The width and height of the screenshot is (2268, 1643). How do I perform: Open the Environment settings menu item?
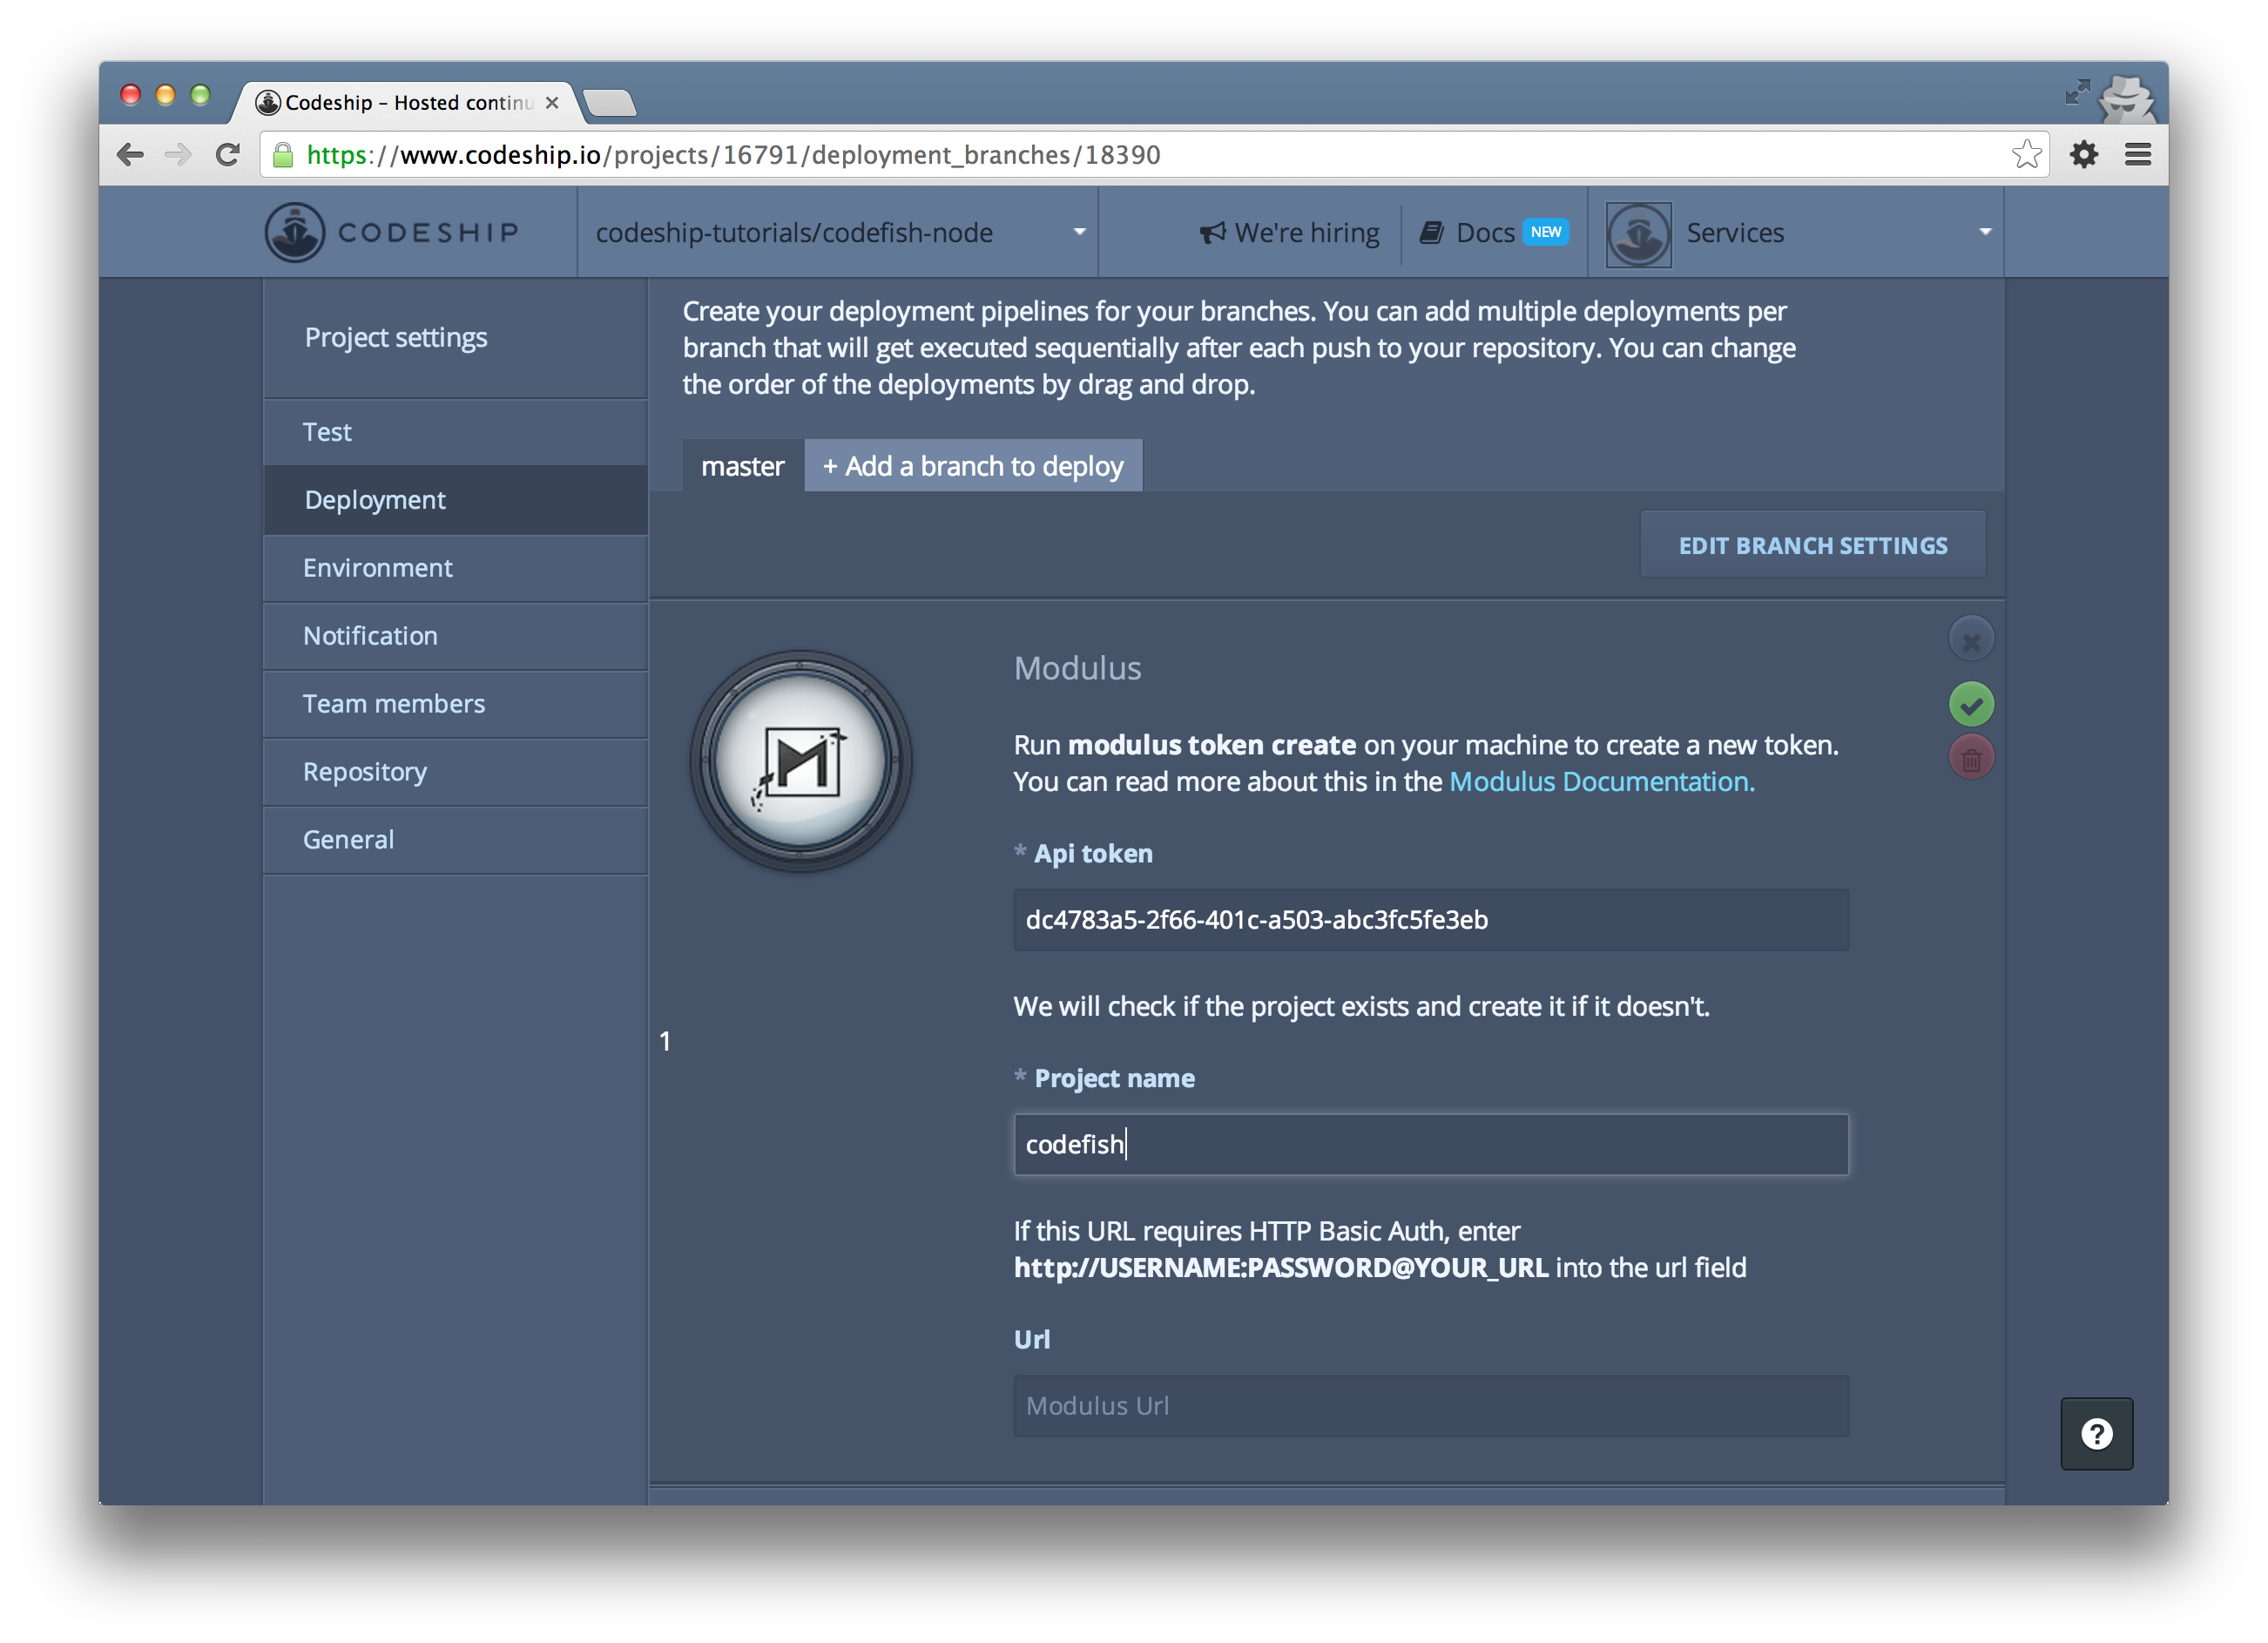point(378,568)
